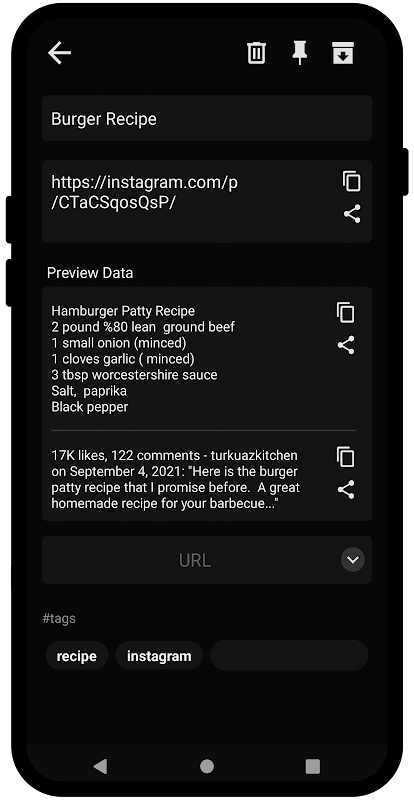Edit the Burger Recipe title field
The height and width of the screenshot is (800, 414).
click(207, 118)
